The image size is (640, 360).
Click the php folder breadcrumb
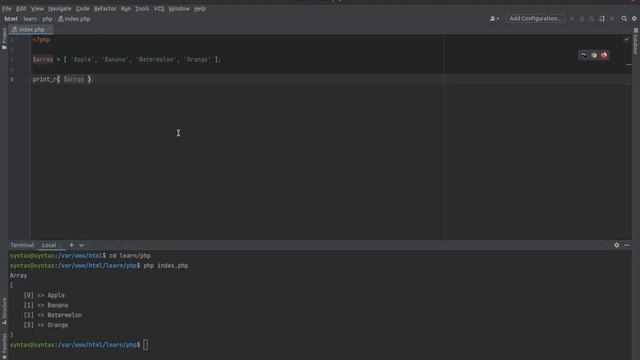47,19
